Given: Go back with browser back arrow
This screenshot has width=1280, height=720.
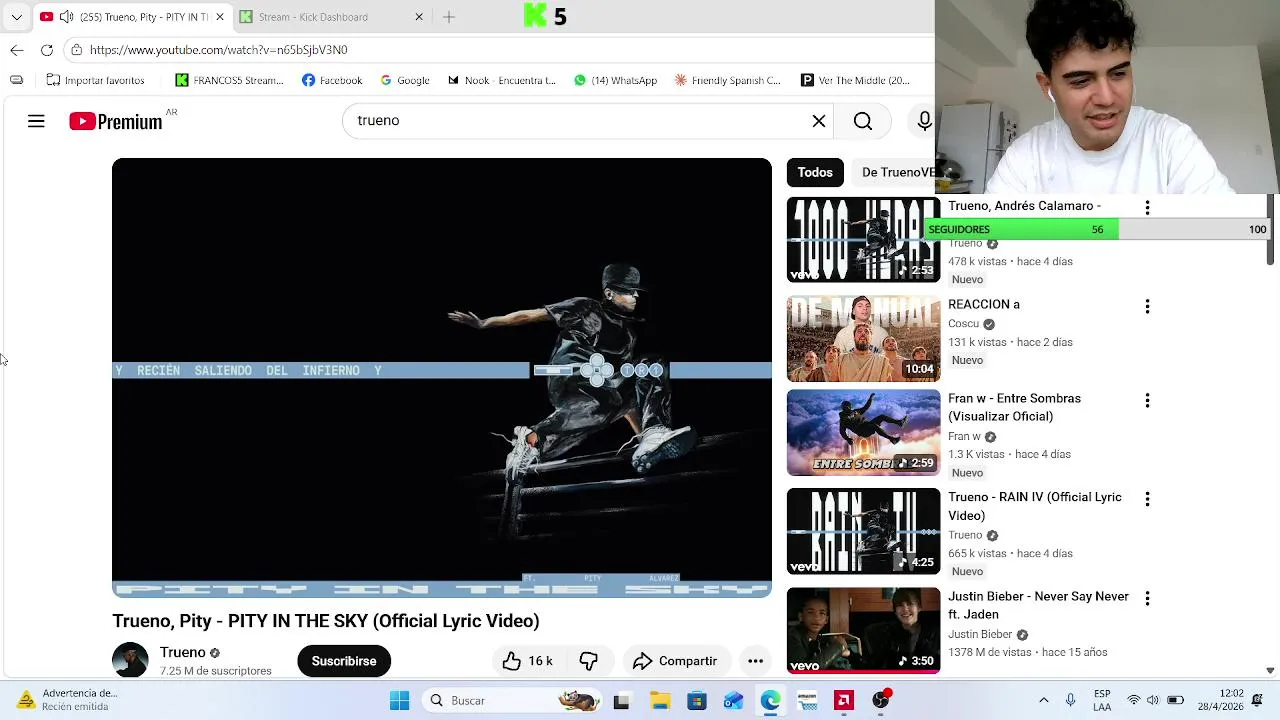Looking at the screenshot, I should click(x=17, y=50).
